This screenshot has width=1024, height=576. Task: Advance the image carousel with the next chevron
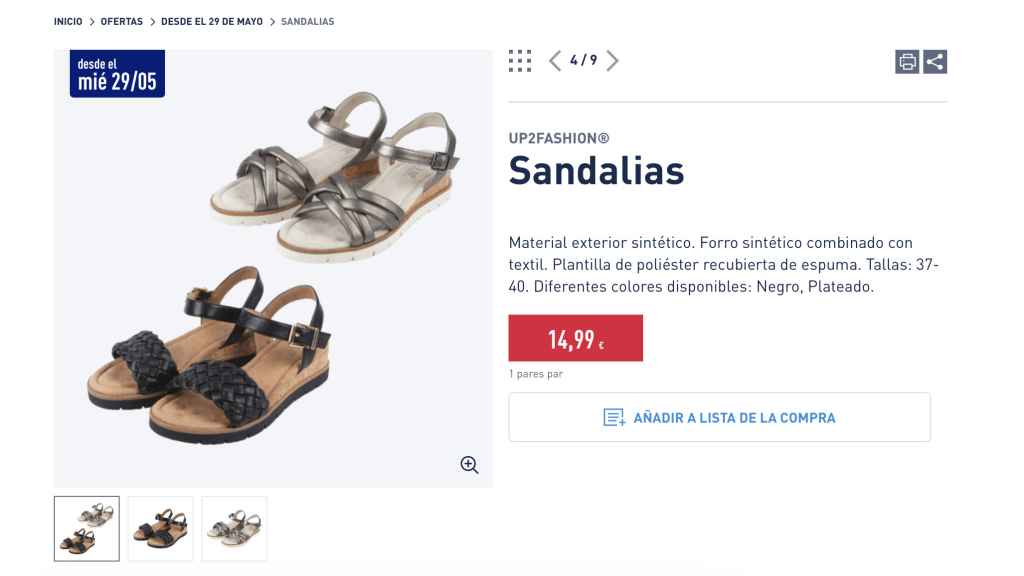pos(613,61)
